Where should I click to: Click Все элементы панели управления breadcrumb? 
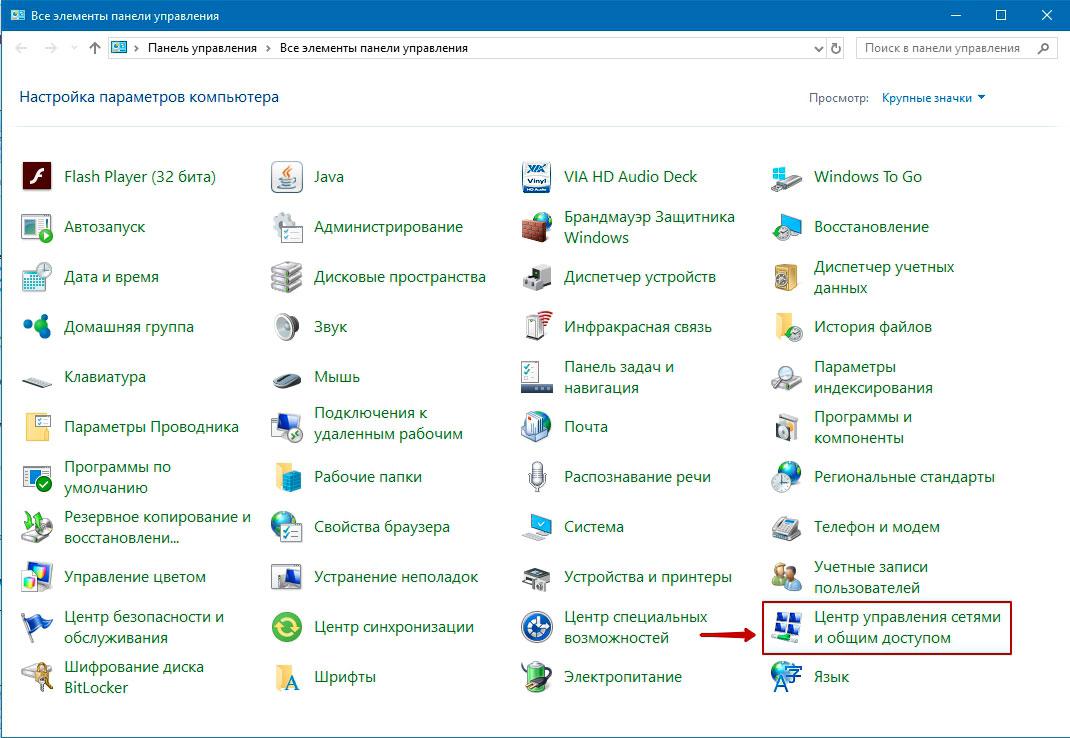tap(373, 48)
